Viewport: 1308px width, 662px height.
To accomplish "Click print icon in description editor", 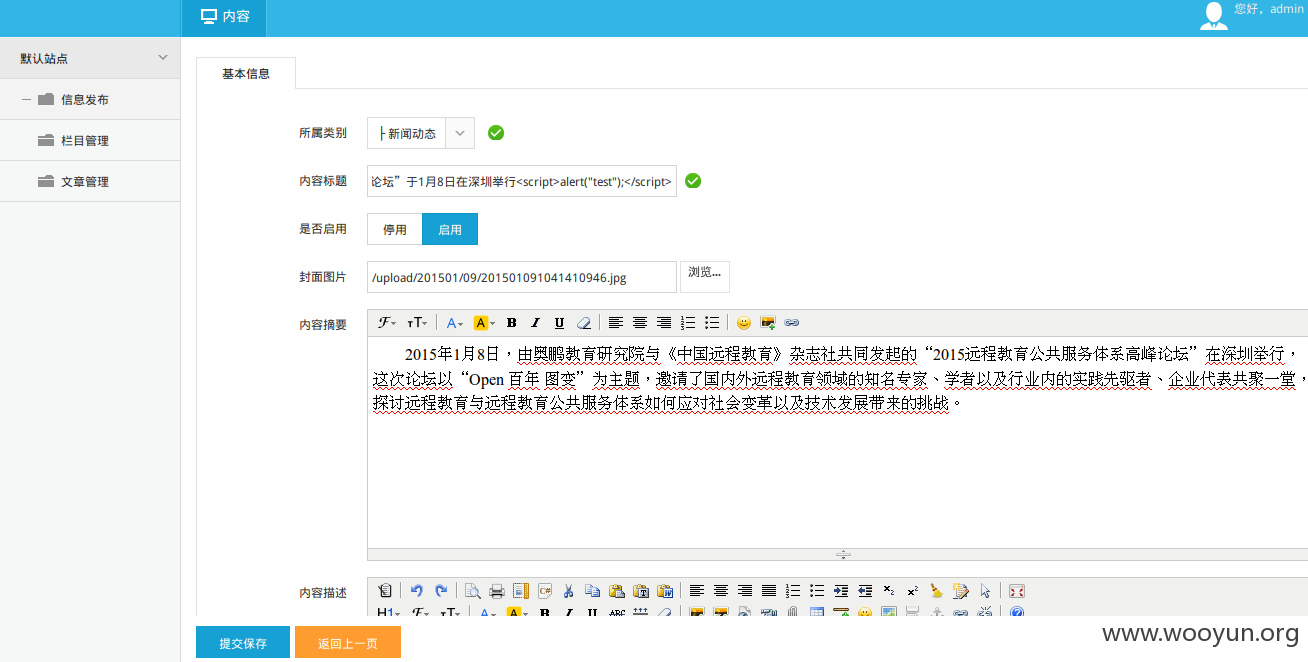I will (497, 591).
